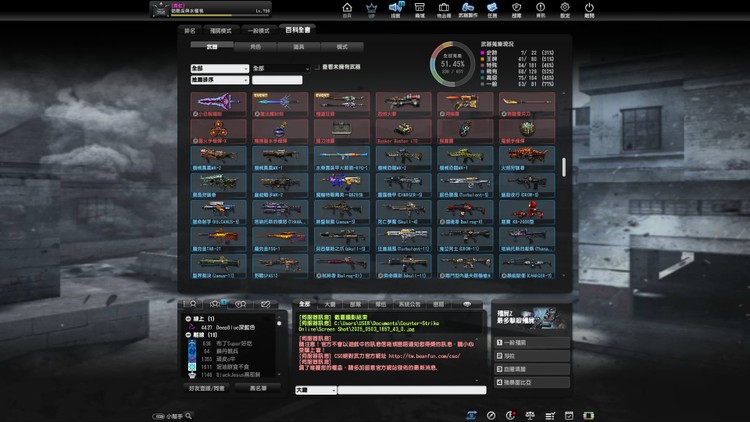Select the SPAS12 shotgun card
Screen dimensions: 750x422
click(280, 267)
